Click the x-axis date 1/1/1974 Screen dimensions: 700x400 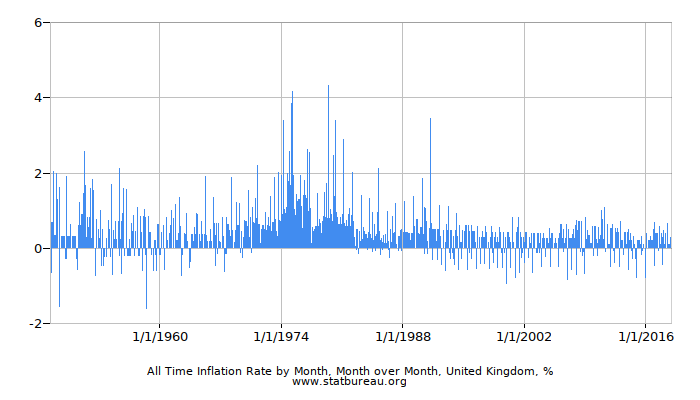[x=281, y=337]
